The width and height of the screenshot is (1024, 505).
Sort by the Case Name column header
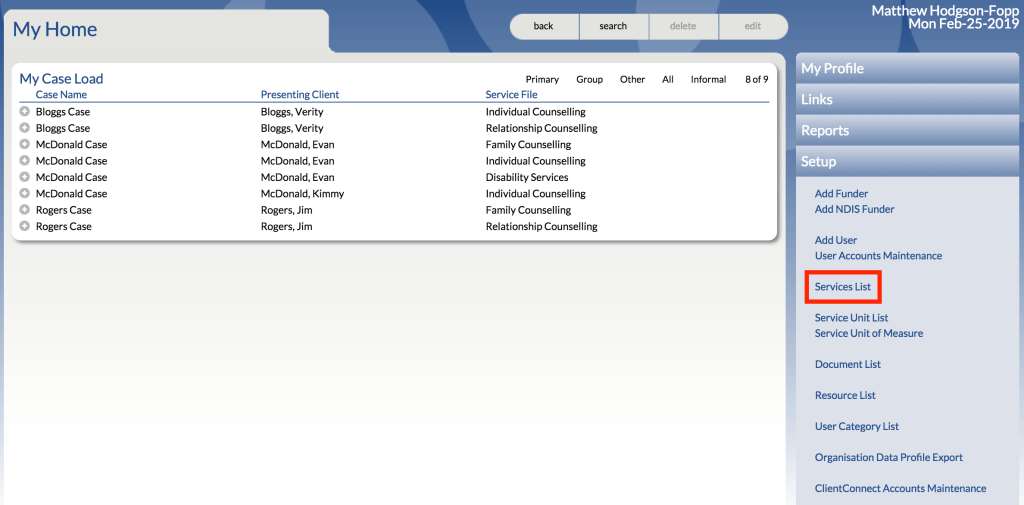tap(61, 95)
